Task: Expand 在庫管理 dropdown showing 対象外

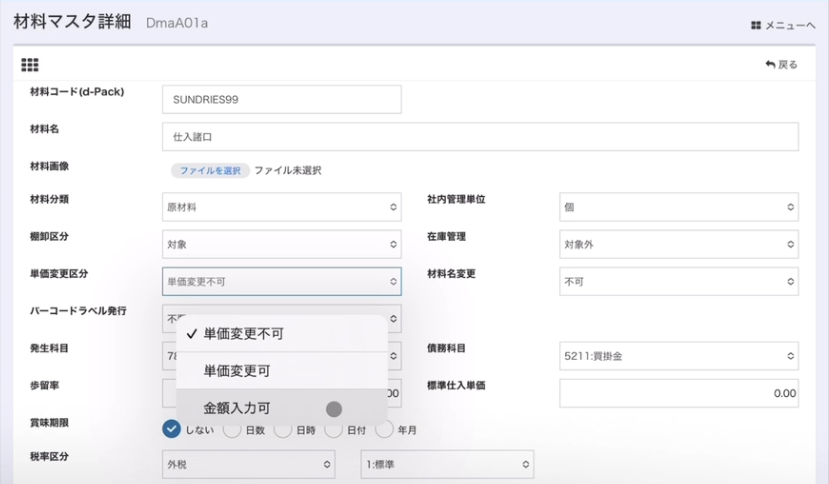Action: 678,243
